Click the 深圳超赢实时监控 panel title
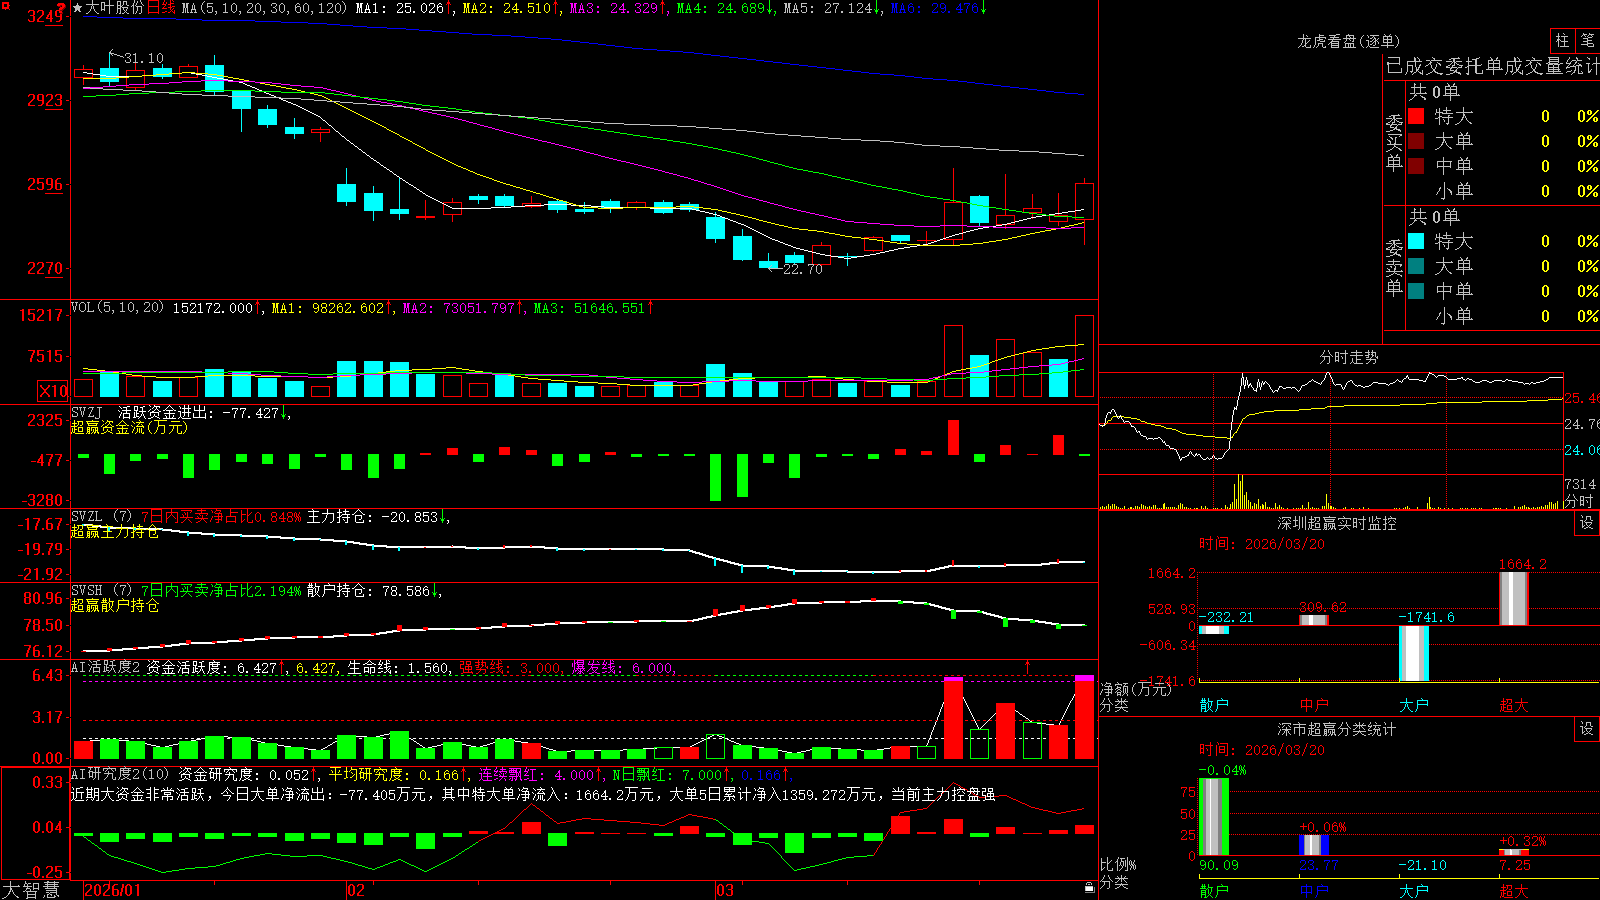 click(x=1336, y=523)
